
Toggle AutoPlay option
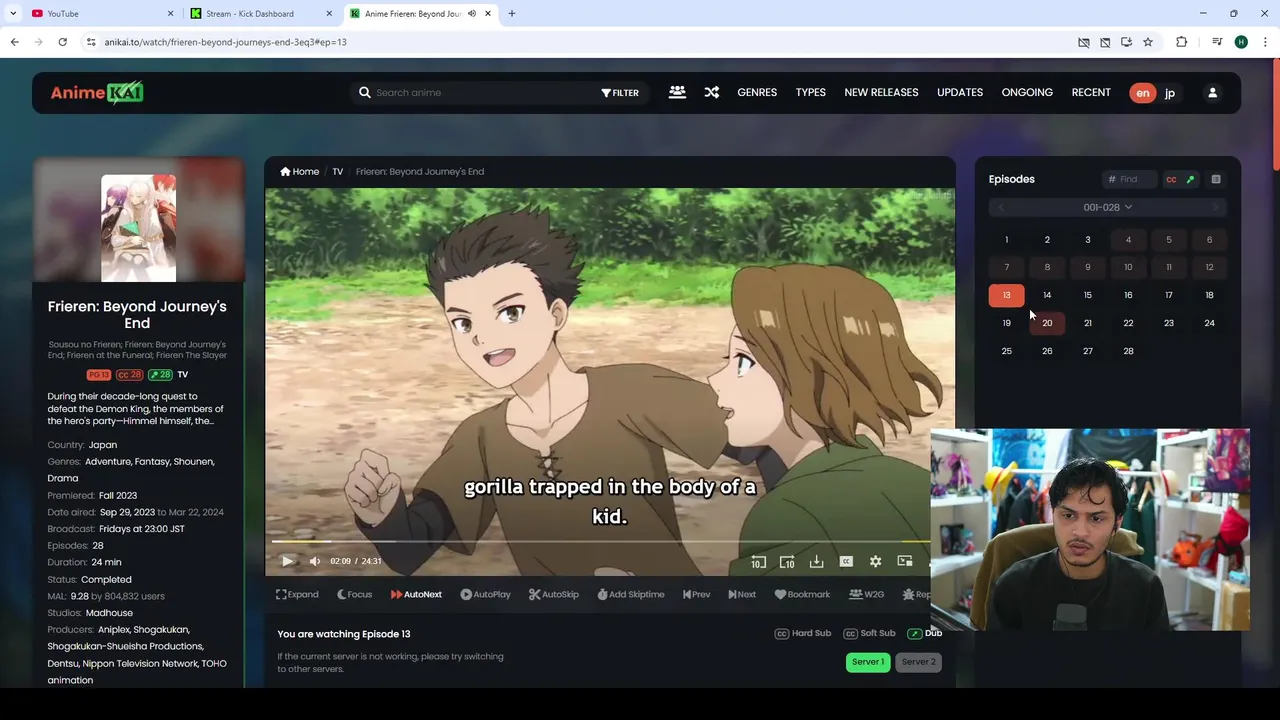tap(485, 594)
